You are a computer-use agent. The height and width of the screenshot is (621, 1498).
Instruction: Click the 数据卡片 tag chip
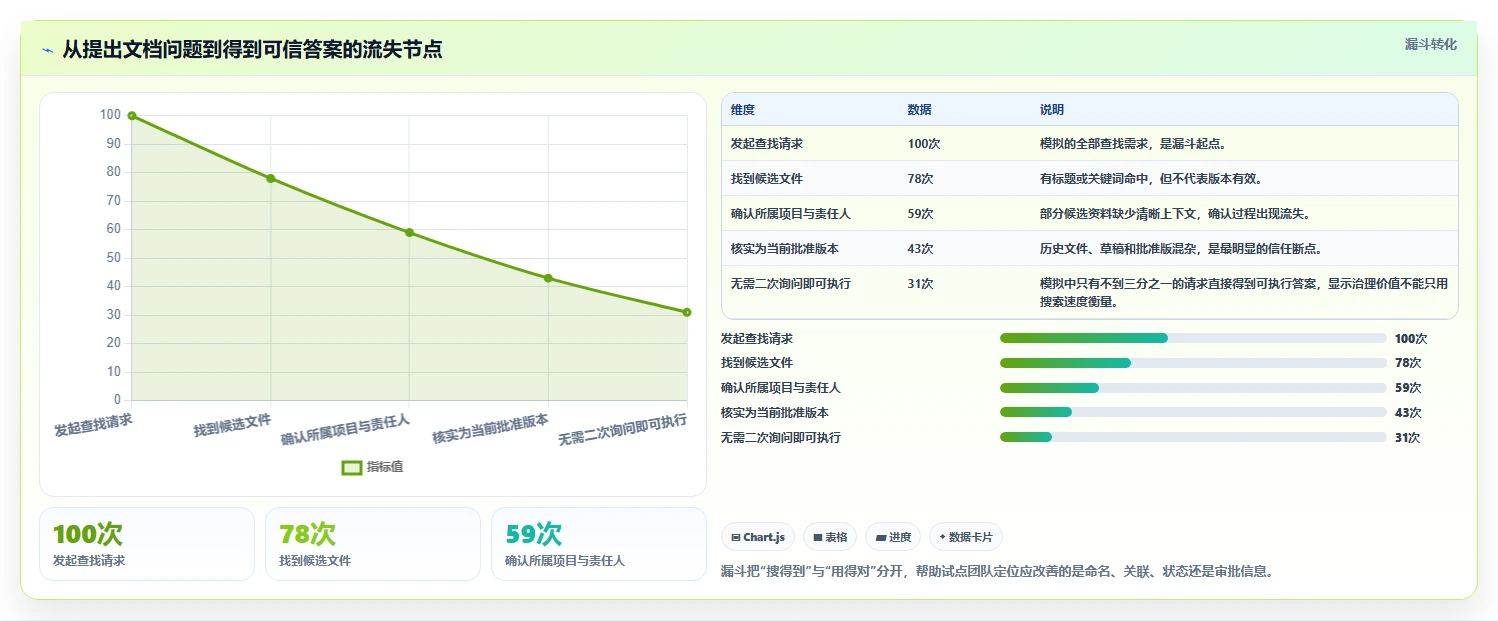point(965,537)
